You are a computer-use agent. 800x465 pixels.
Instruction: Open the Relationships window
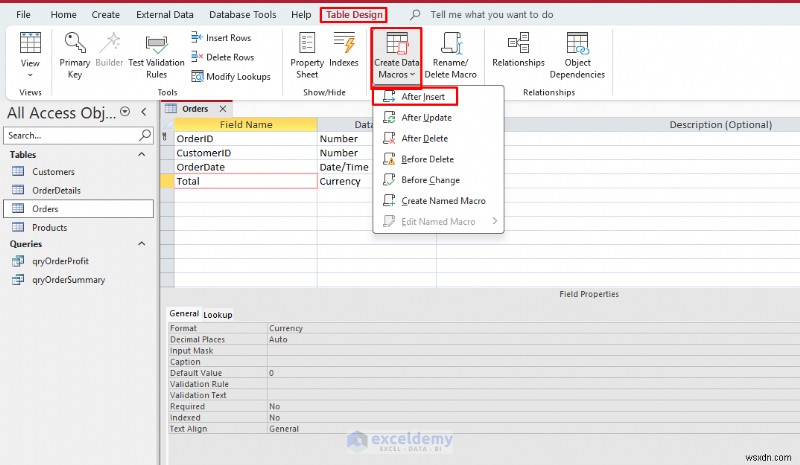(x=518, y=50)
